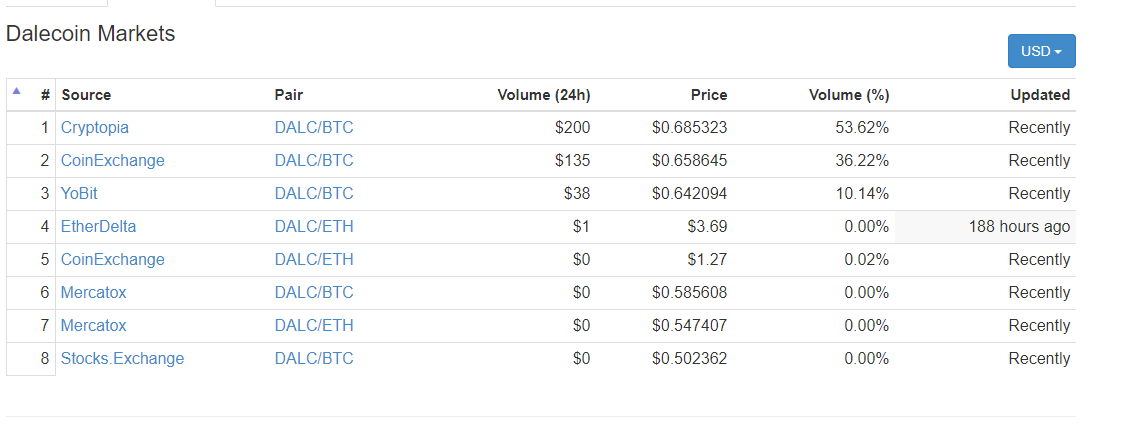Open the USD currency dropdown
The width and height of the screenshot is (1124, 425).
1042,51
